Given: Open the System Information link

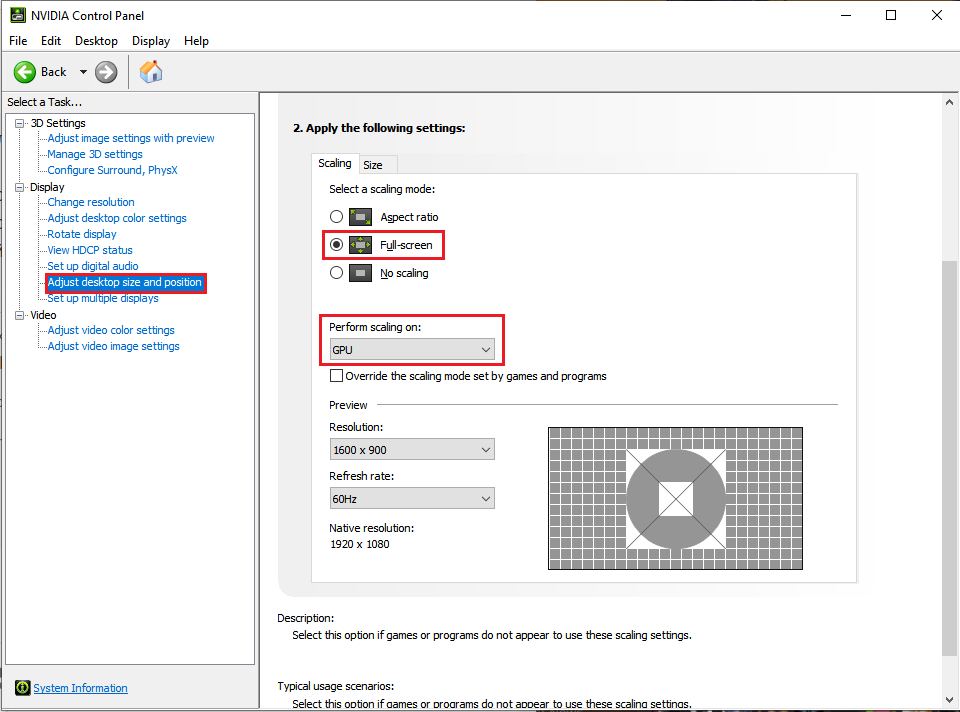Looking at the screenshot, I should [x=80, y=688].
